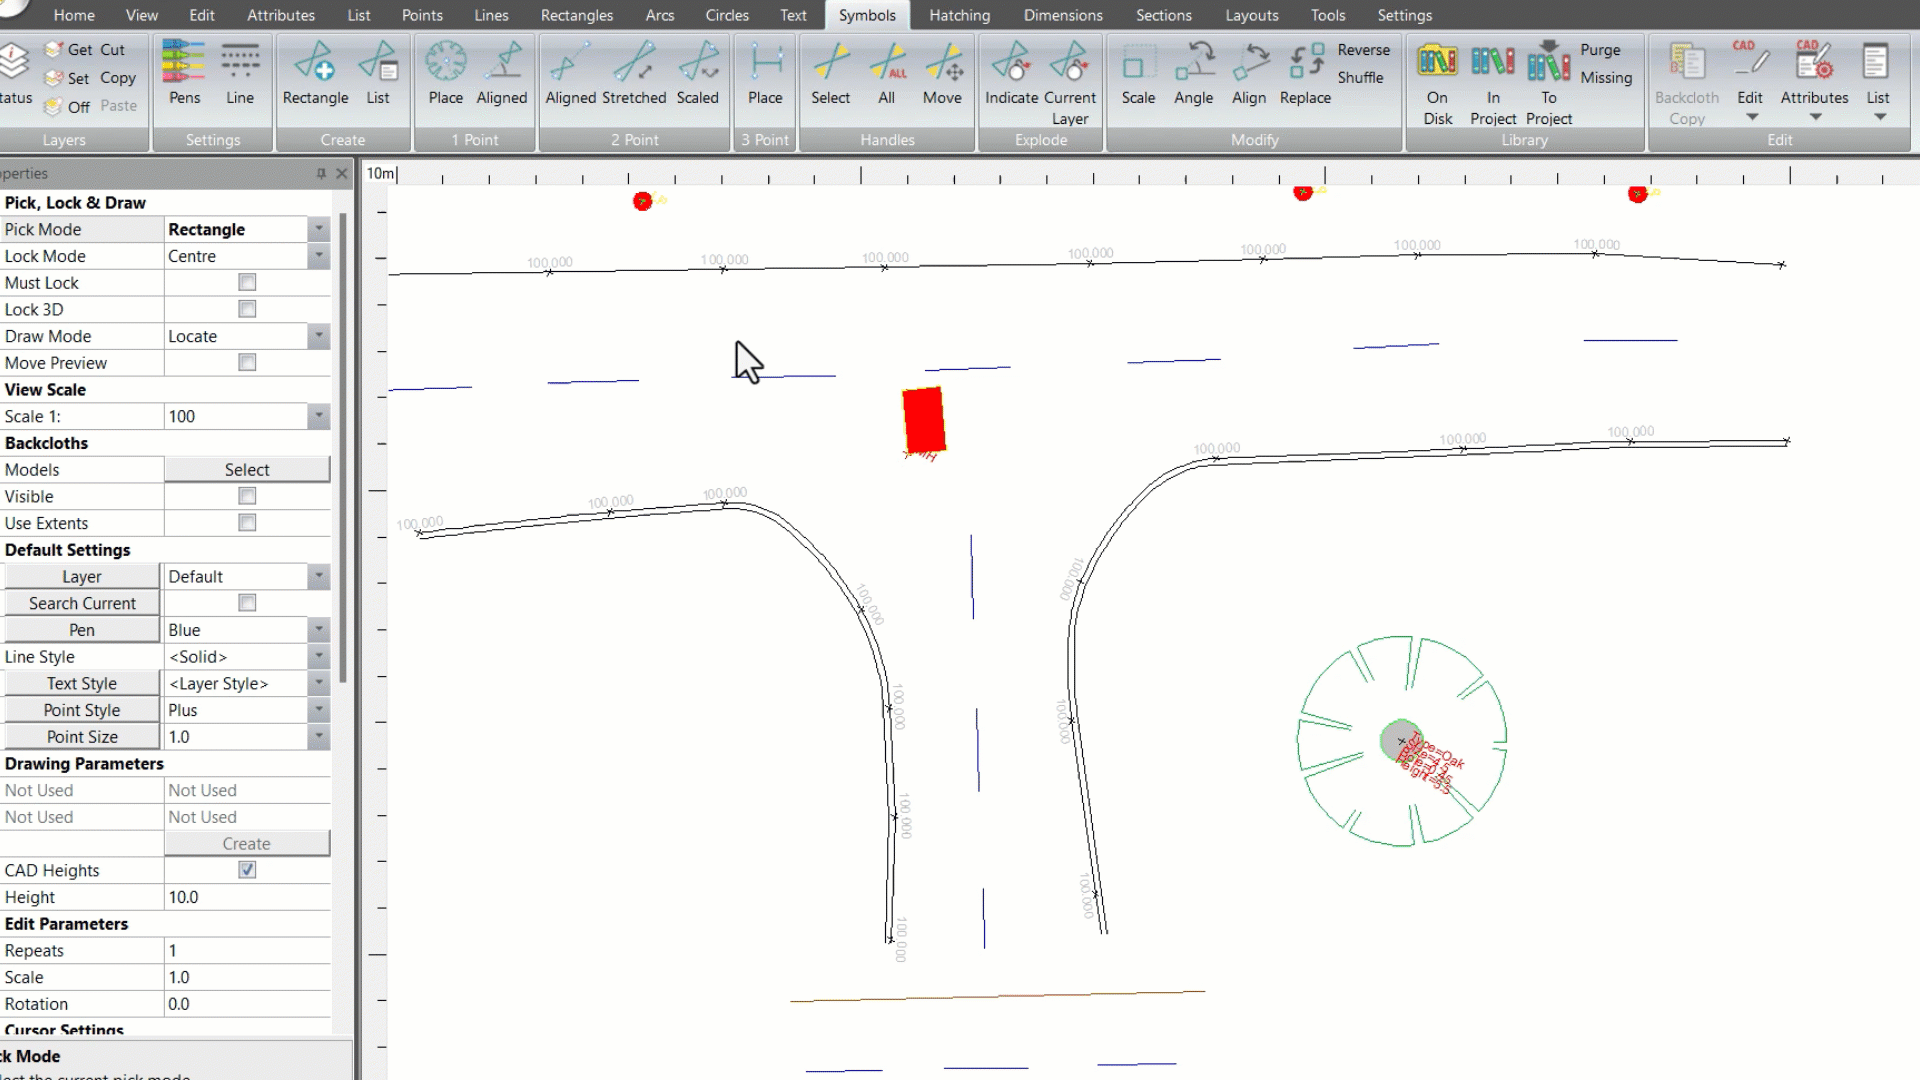Open the Point Style dropdown
1920x1080 pixels.
(x=318, y=710)
